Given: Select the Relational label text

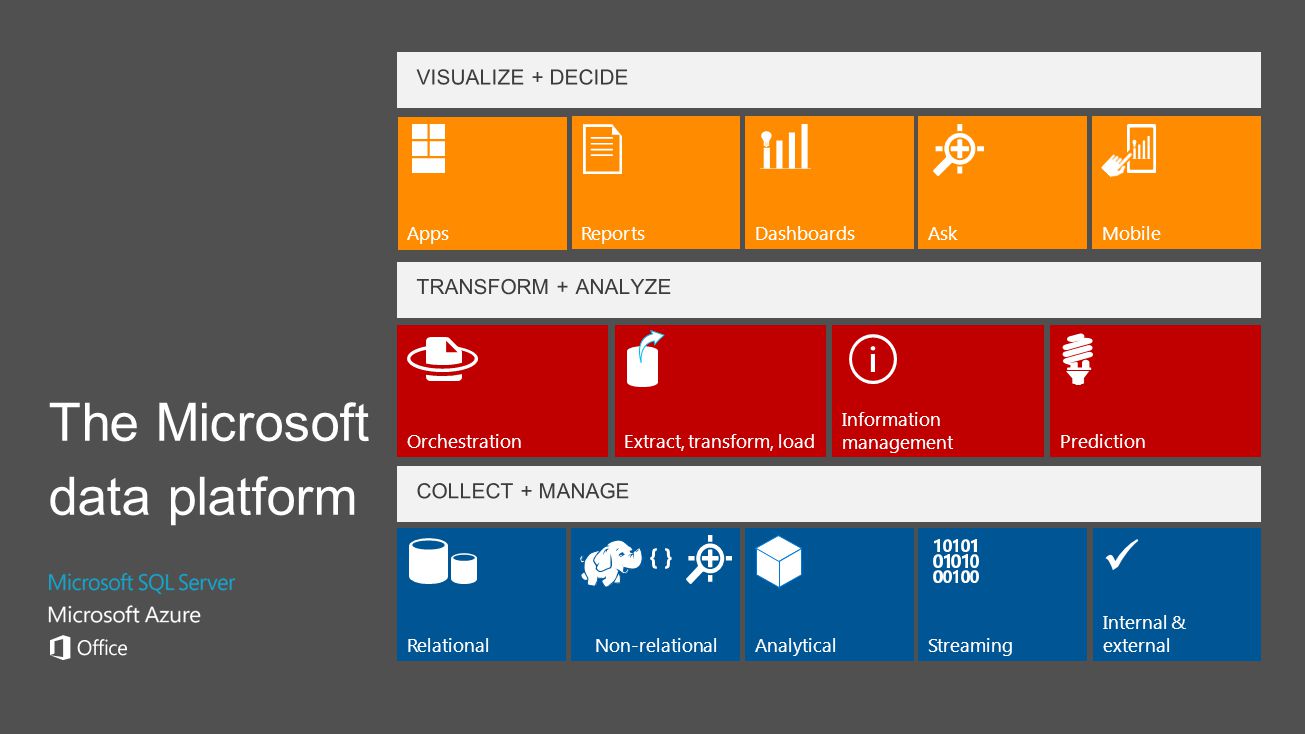Looking at the screenshot, I should 448,646.
